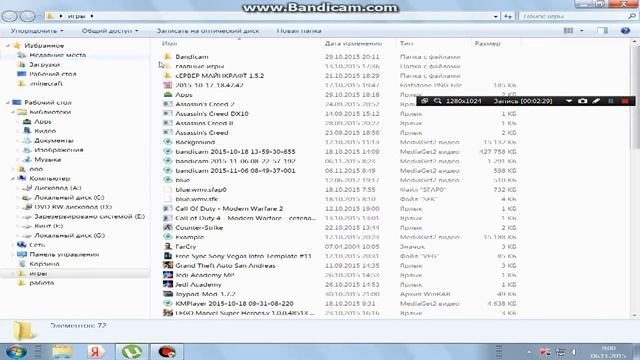The height and width of the screenshot is (360, 640).
Task: Open the Help question mark icon
Action: tap(625, 31)
